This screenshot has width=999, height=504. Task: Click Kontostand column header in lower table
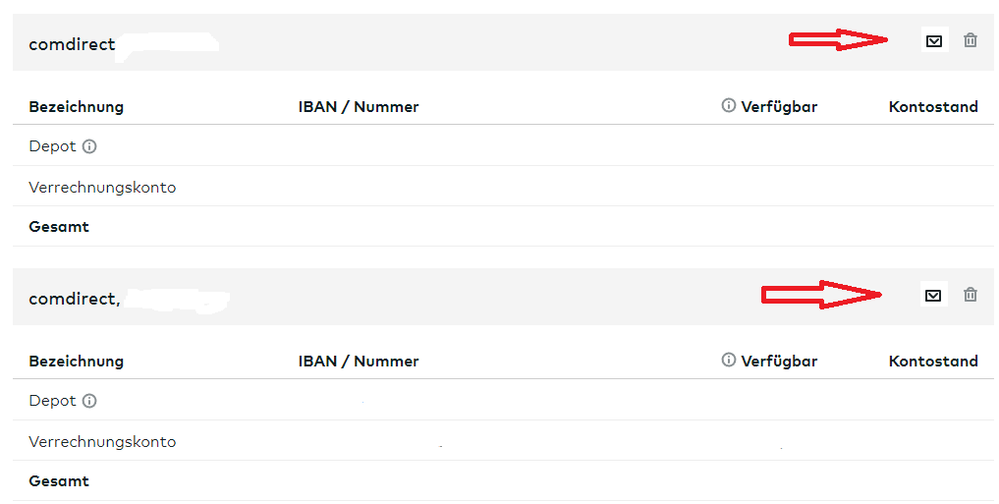point(933,361)
